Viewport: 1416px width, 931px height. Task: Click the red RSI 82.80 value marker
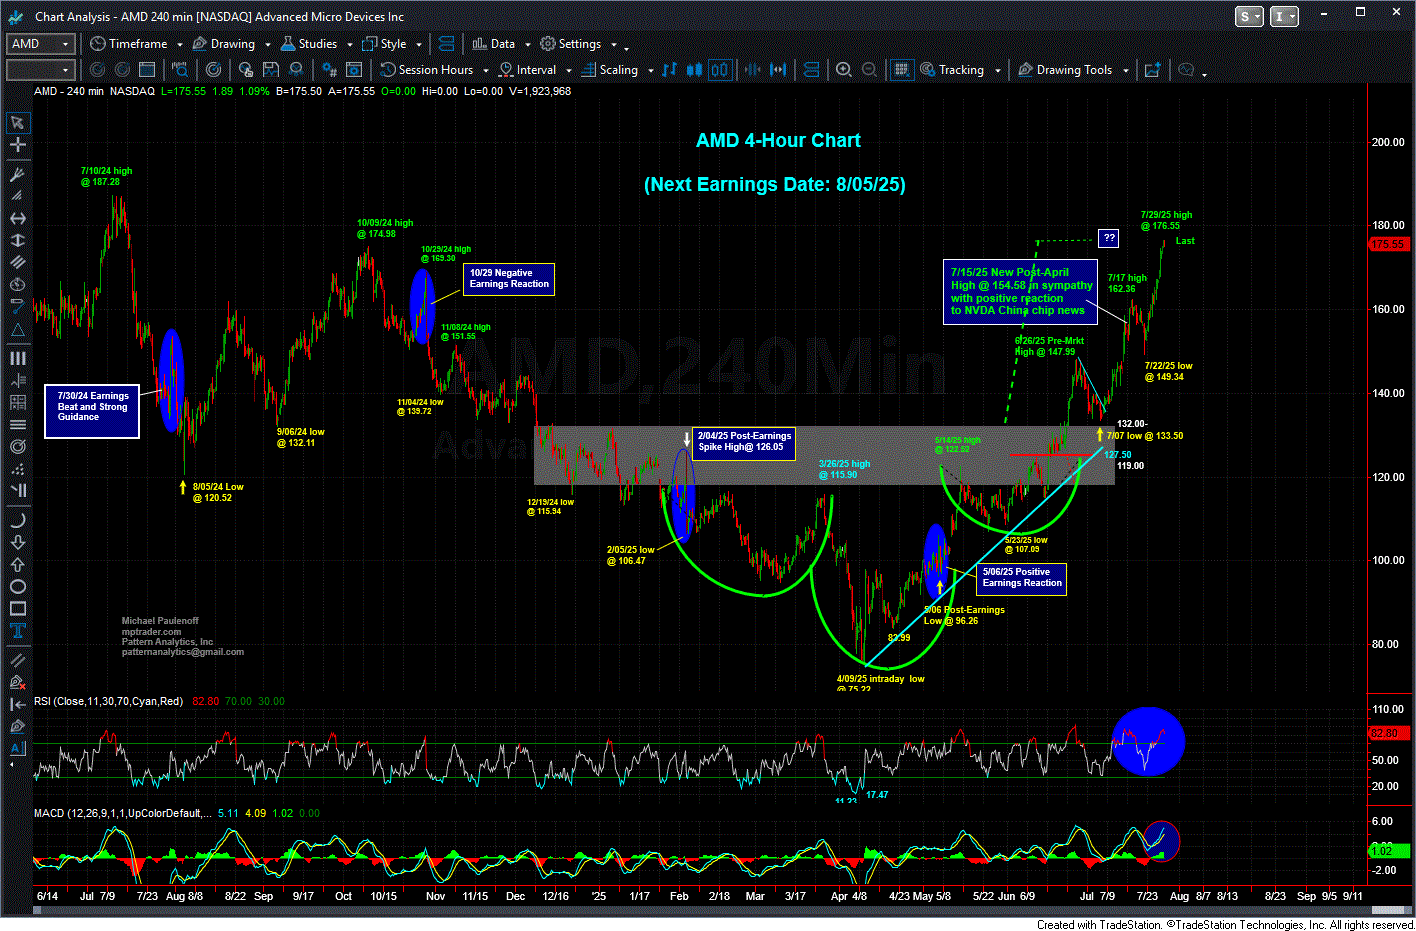point(1388,733)
